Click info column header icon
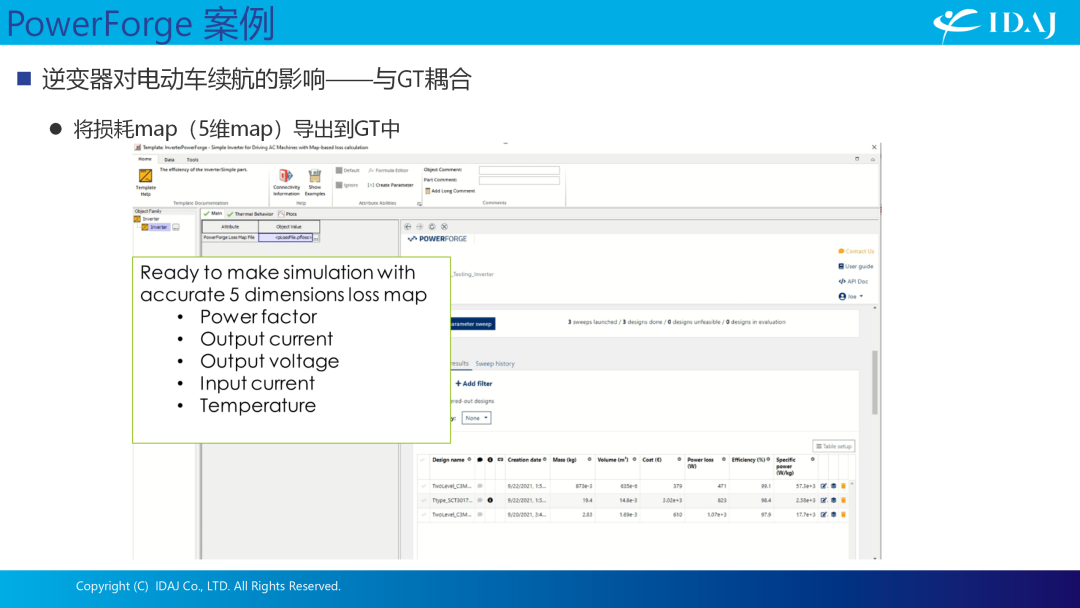1080x608 pixels. (490, 460)
